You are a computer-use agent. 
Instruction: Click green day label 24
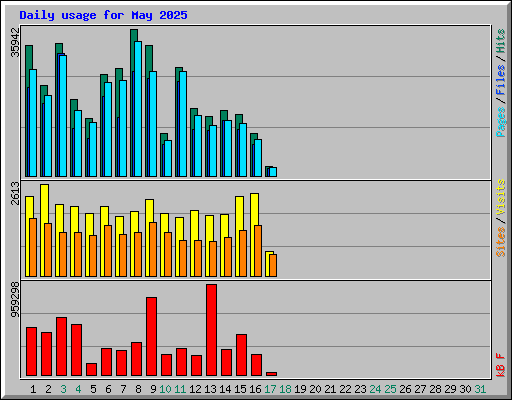tap(375, 389)
